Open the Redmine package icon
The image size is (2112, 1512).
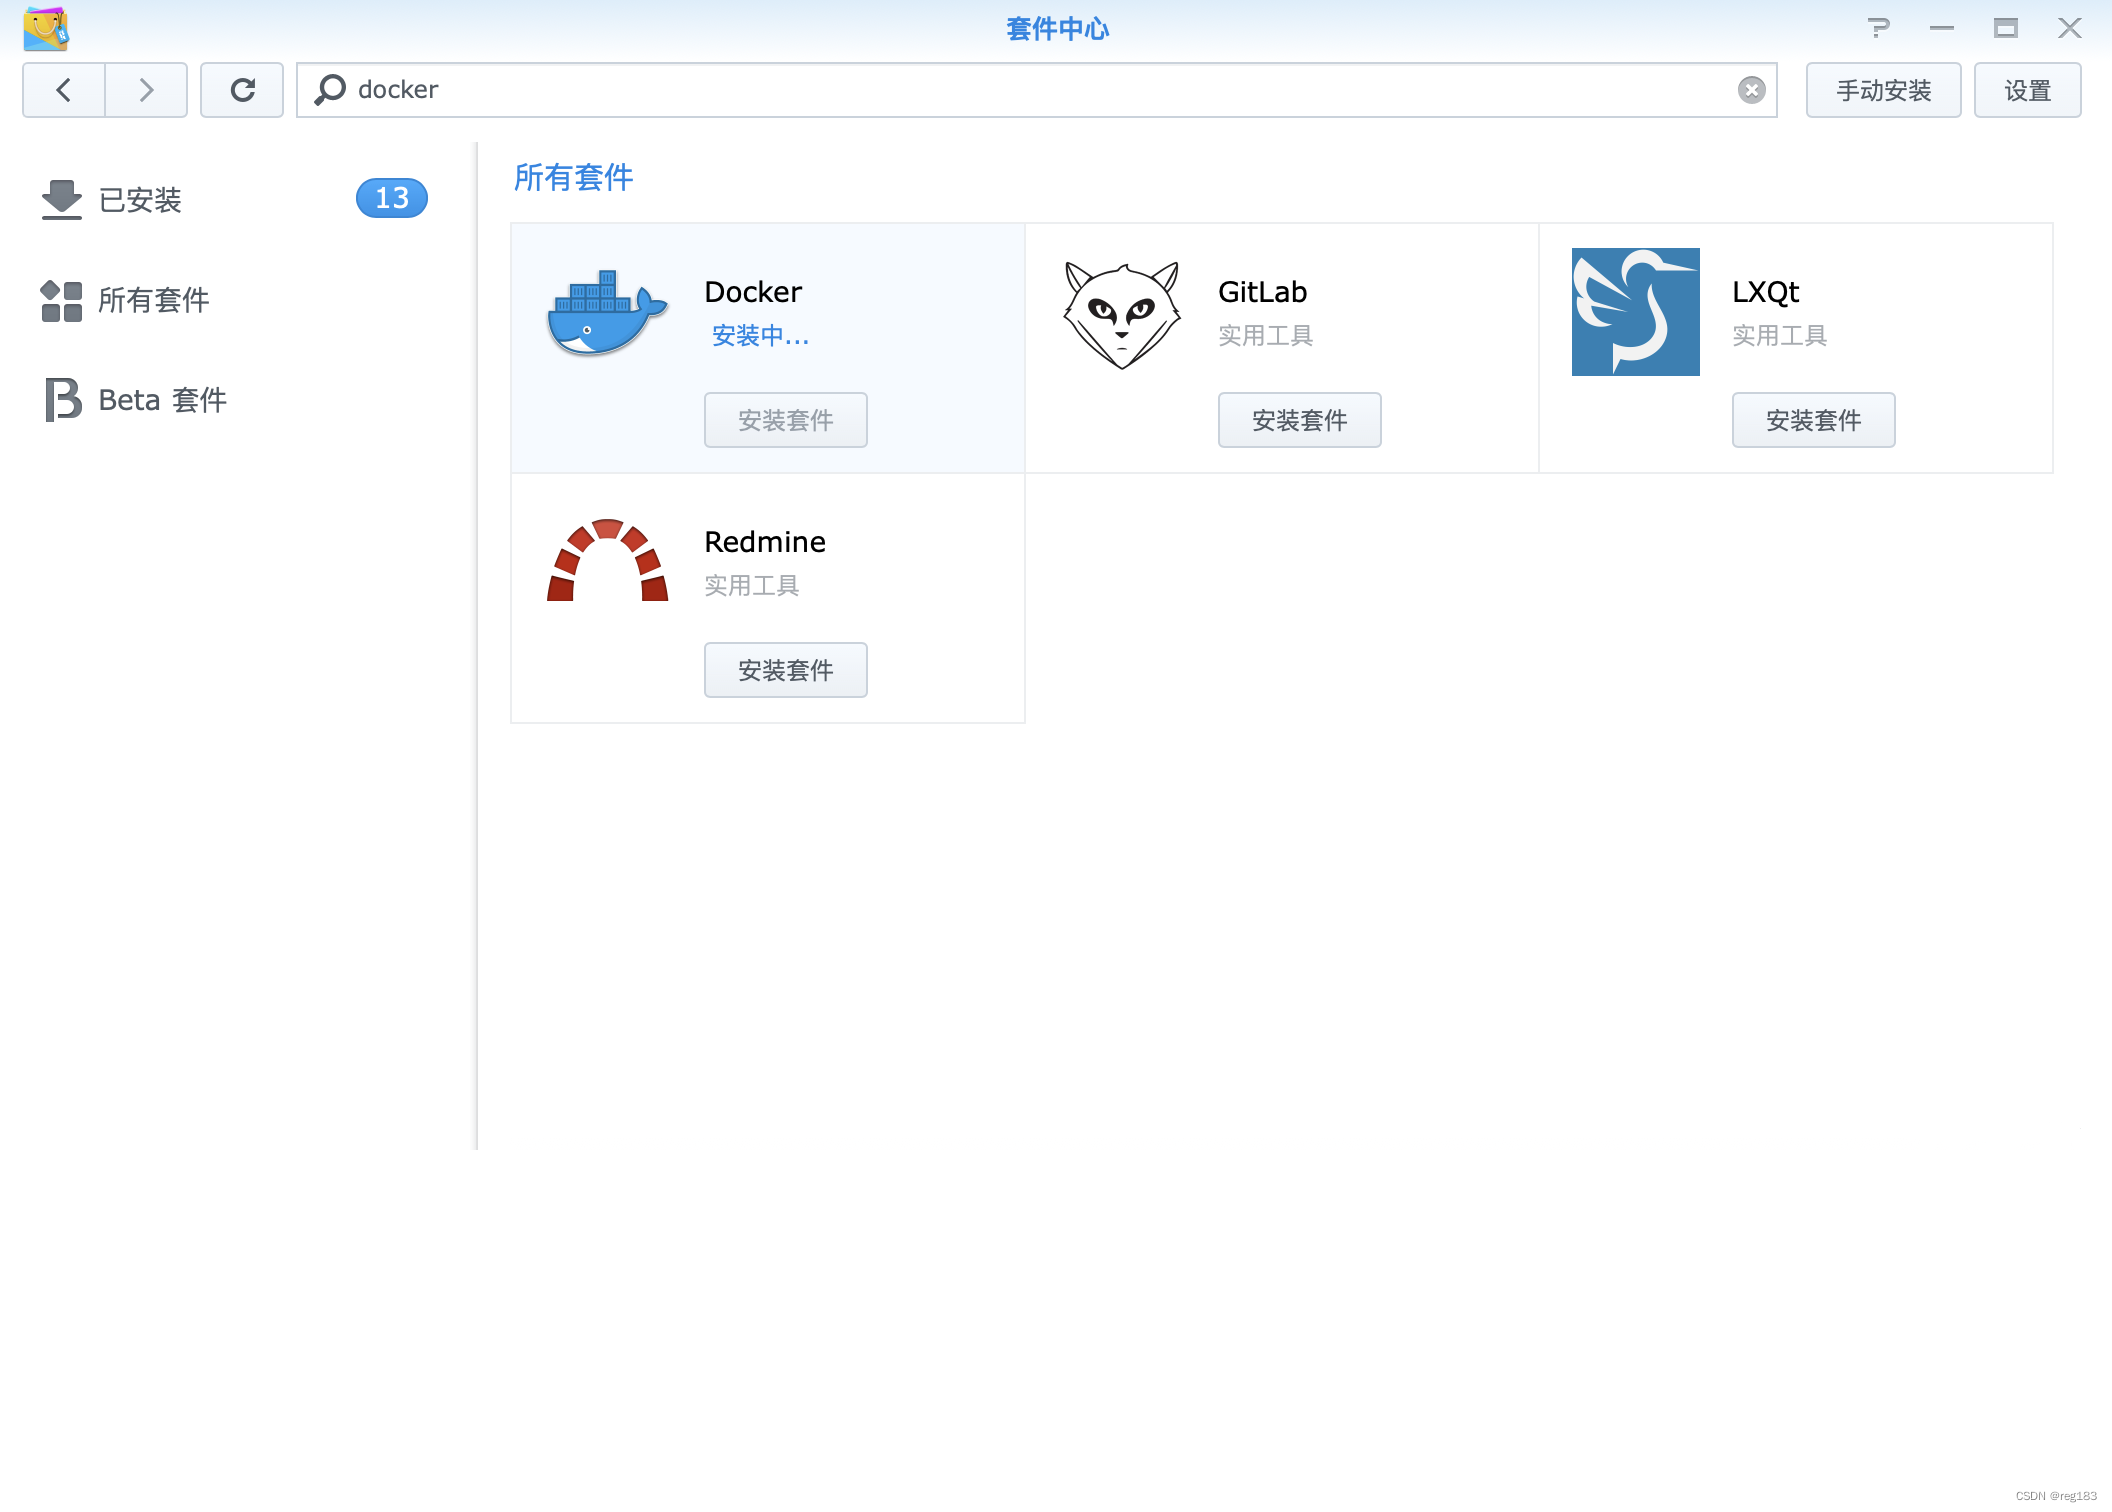[x=606, y=560]
